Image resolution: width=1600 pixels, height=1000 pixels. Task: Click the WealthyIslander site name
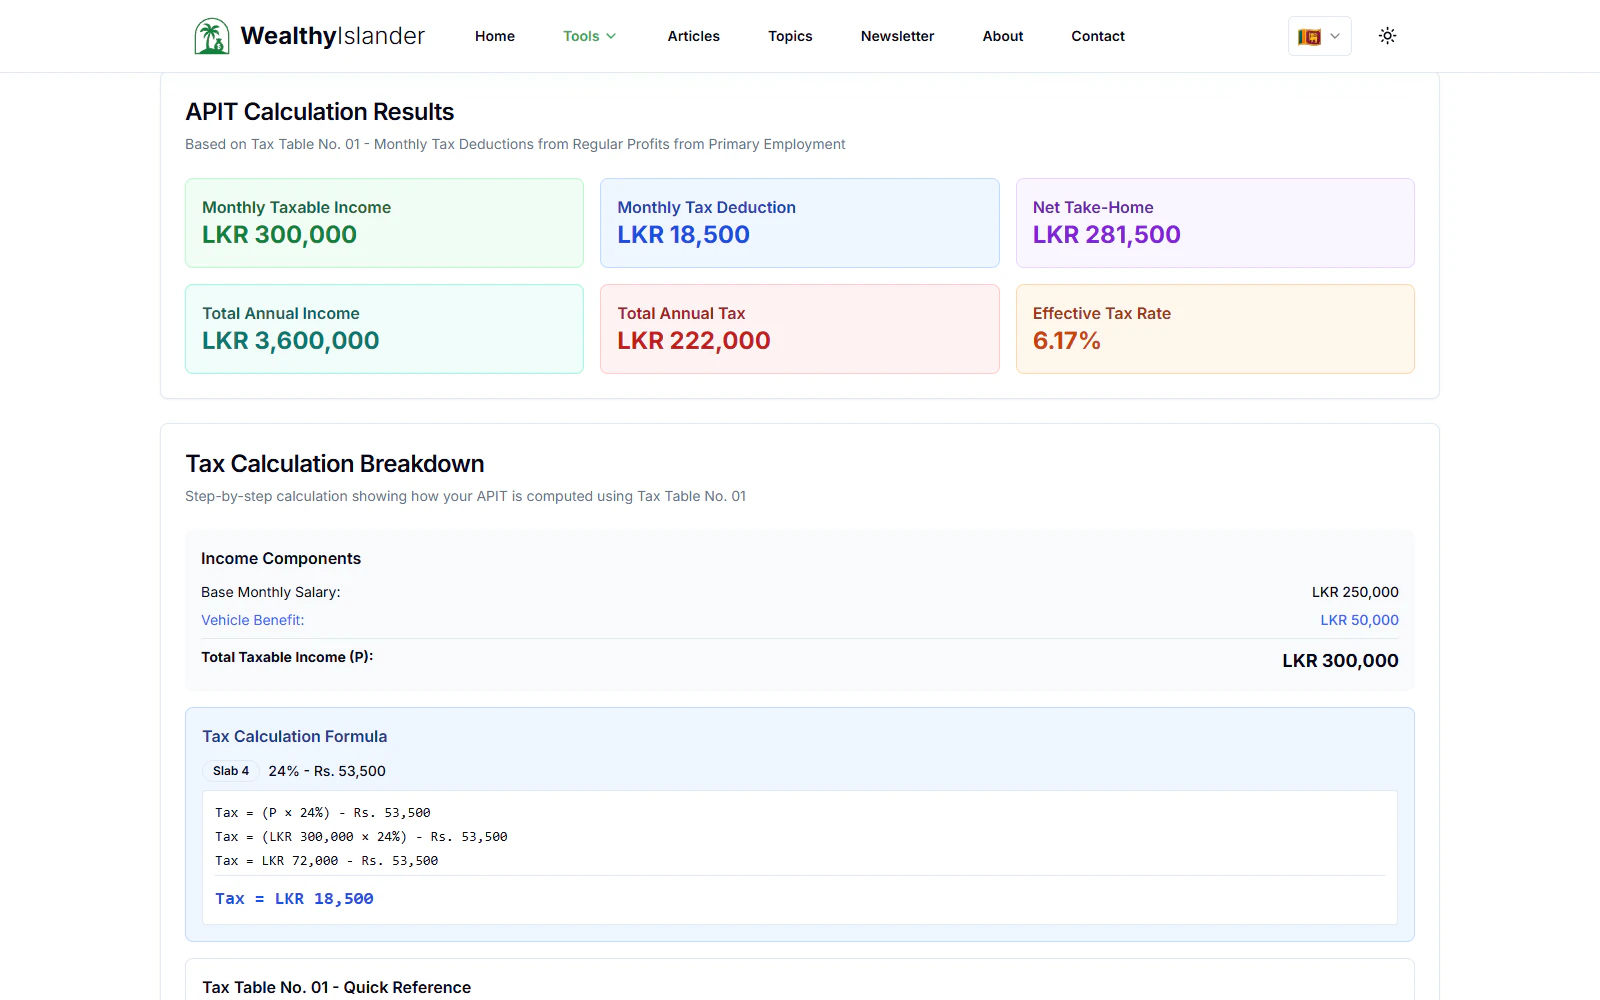point(333,36)
